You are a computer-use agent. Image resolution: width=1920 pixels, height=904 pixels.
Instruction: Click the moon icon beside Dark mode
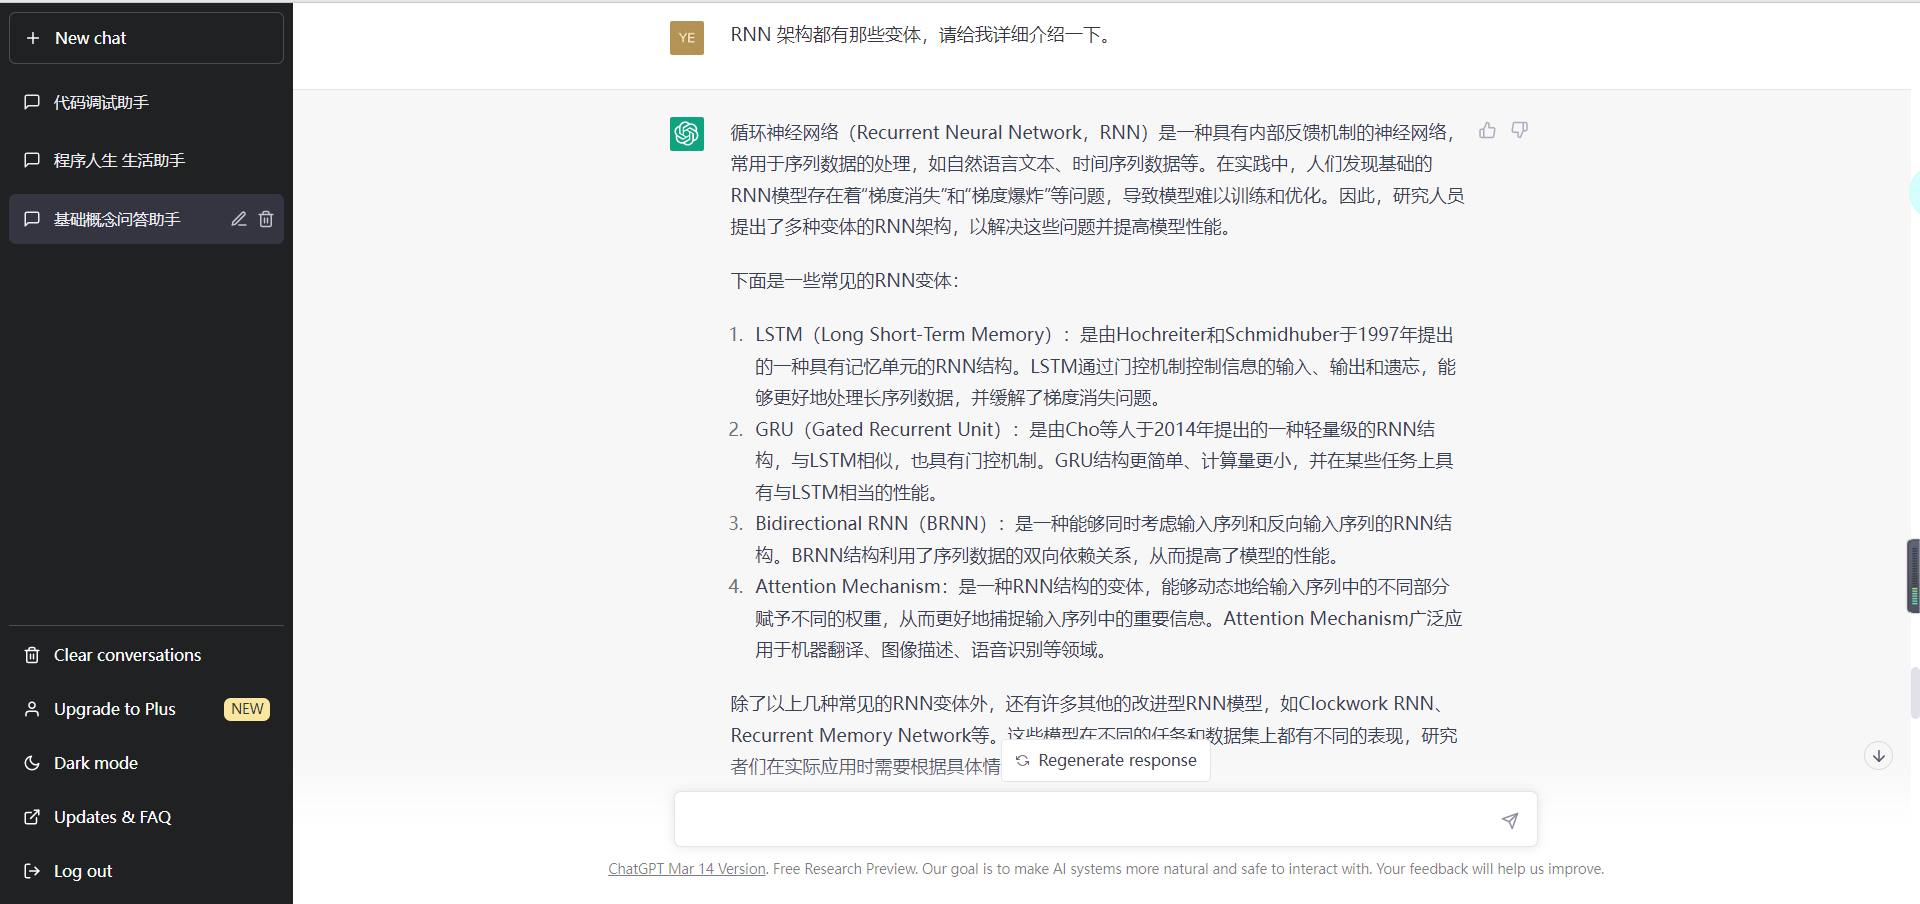tap(32, 763)
